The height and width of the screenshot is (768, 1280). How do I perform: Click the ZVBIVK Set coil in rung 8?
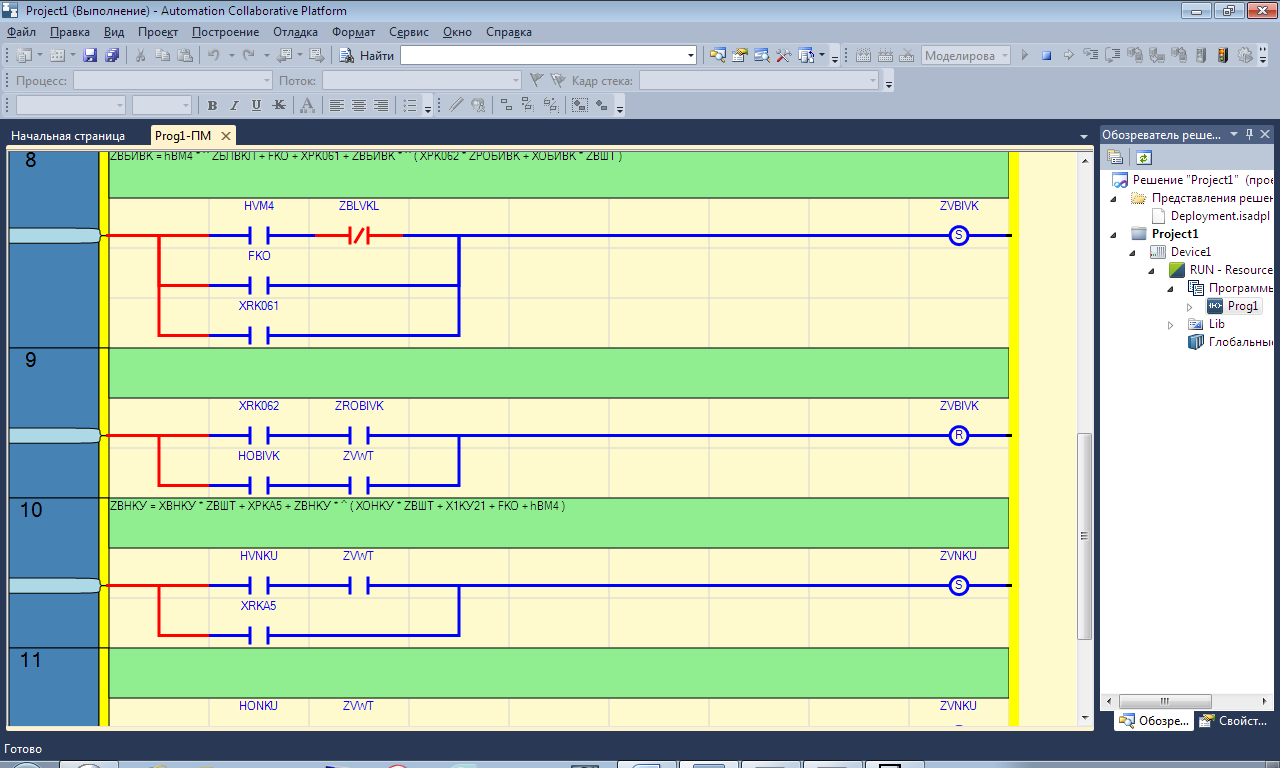click(958, 236)
